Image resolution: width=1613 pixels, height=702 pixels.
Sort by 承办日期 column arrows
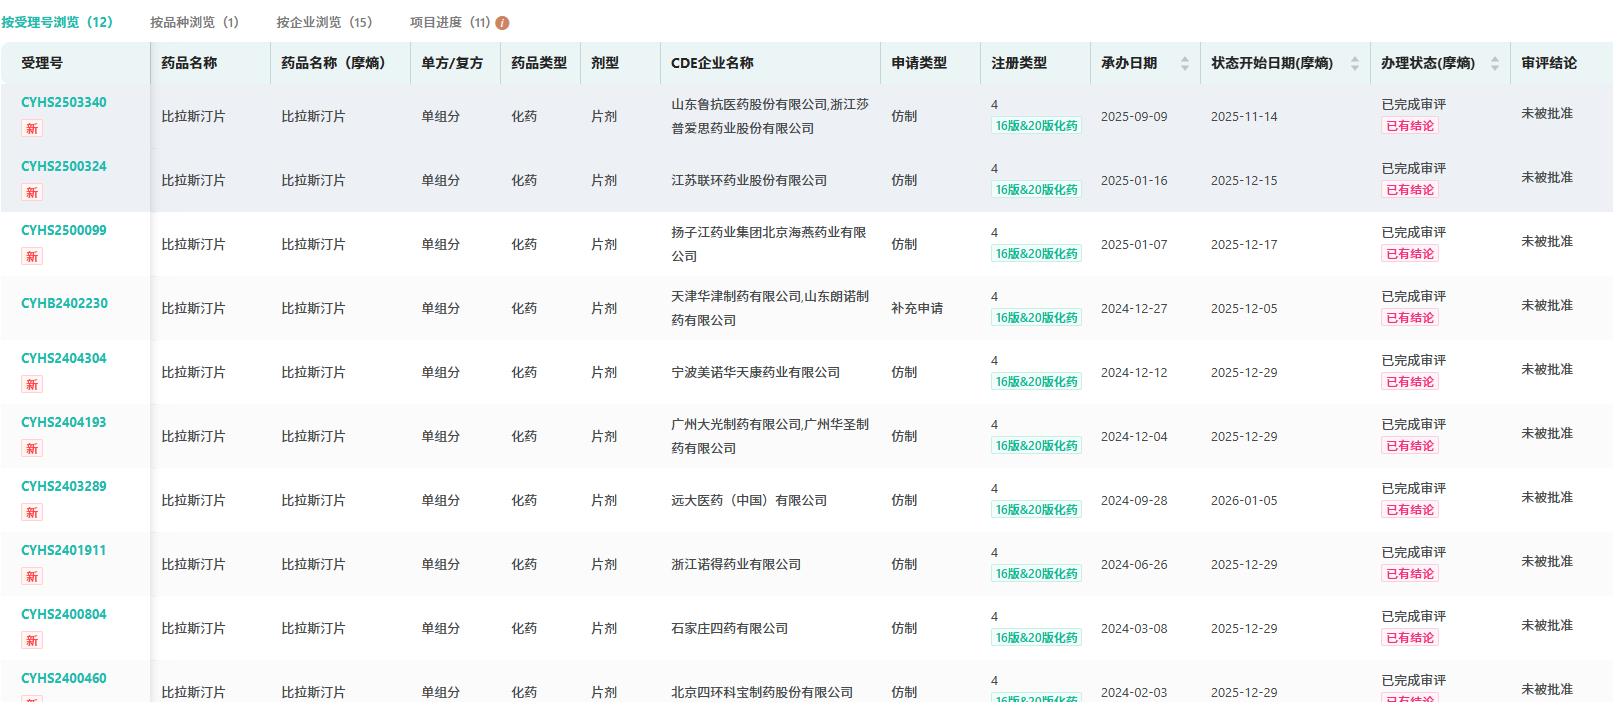1184,63
